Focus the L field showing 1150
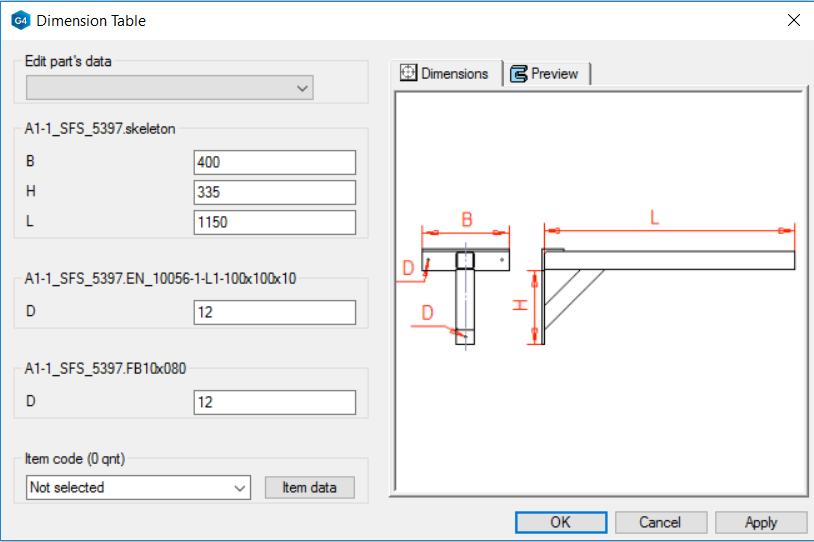The width and height of the screenshot is (814, 542). (x=274, y=222)
